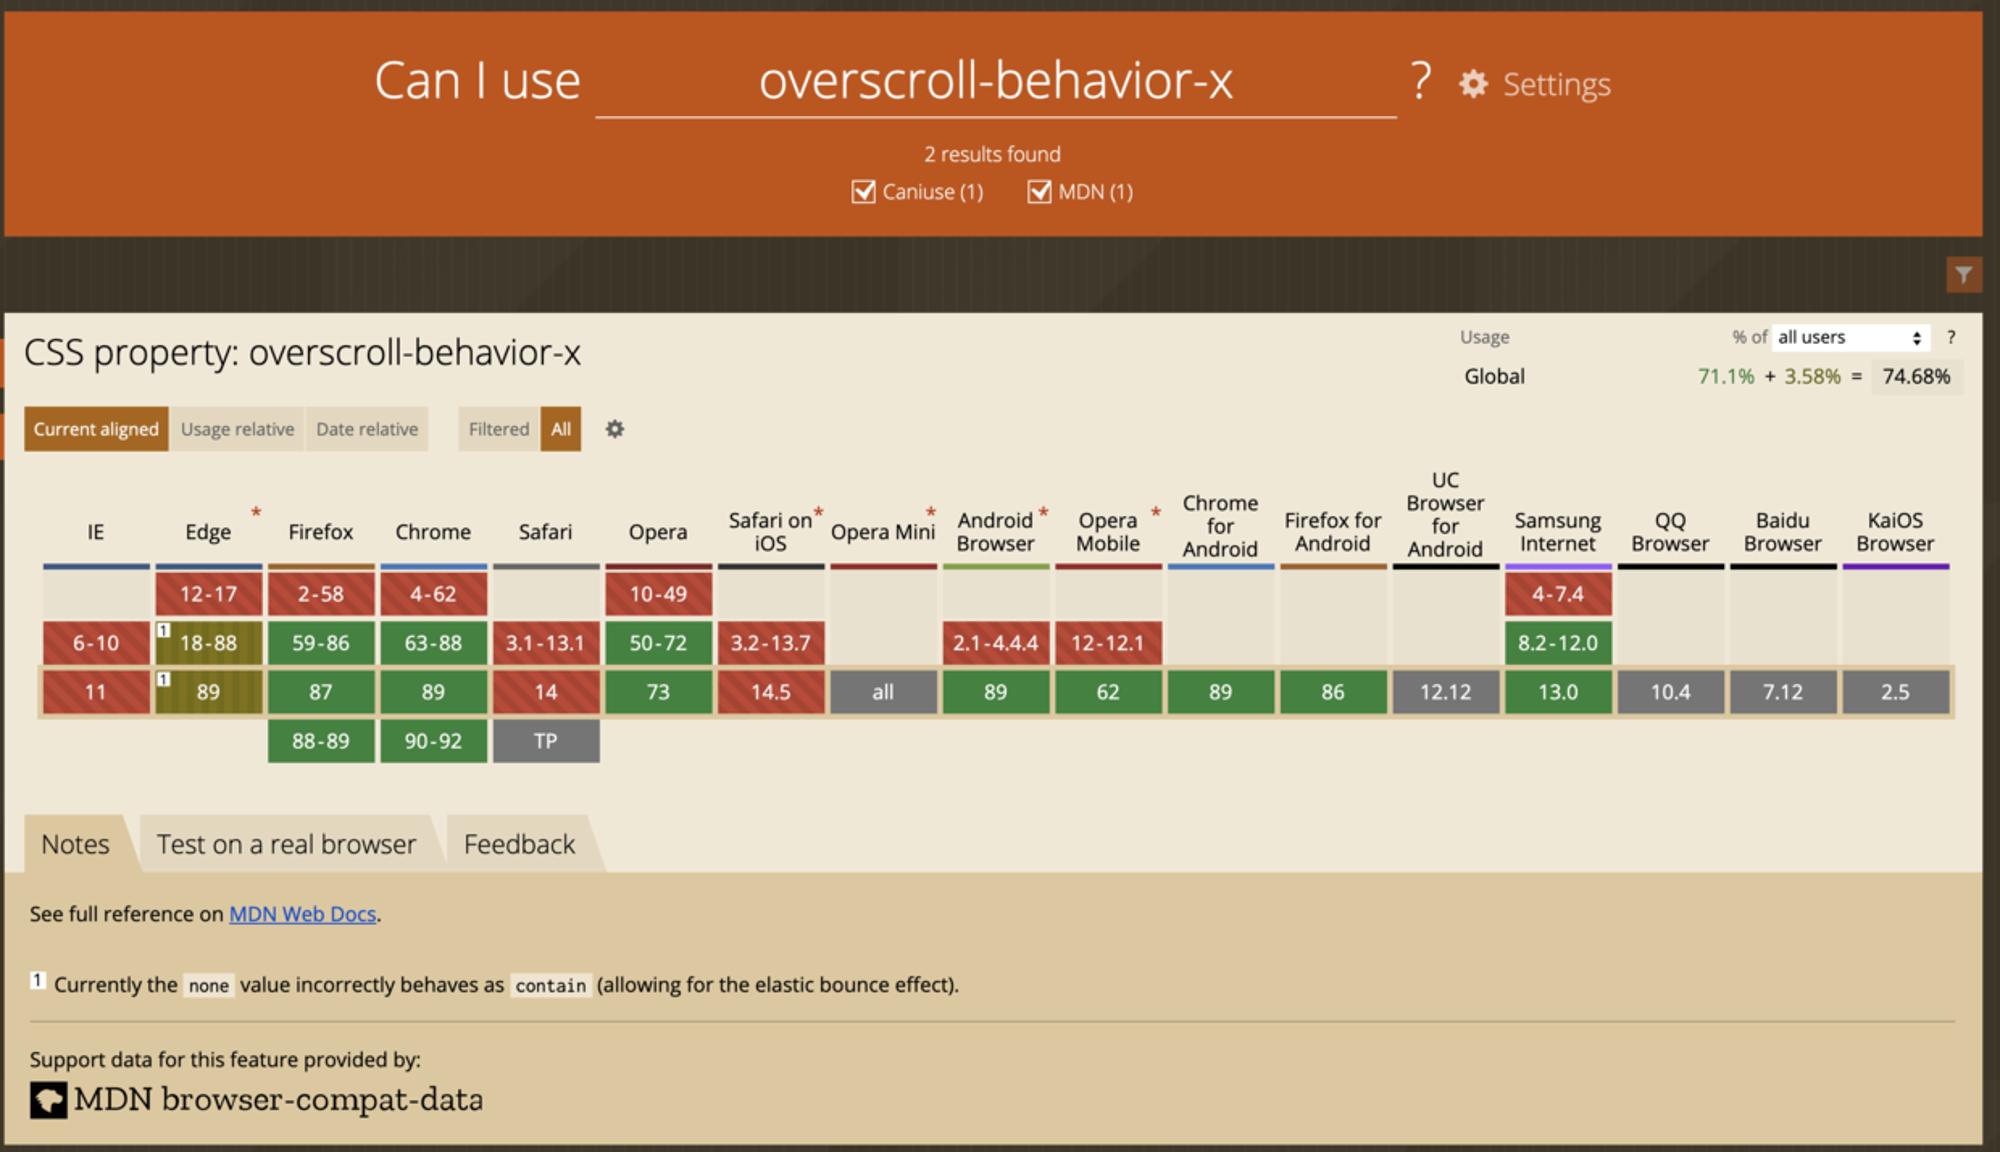Click the filter funnel icon
Image resolution: width=2000 pixels, height=1152 pixels.
pos(1964,274)
